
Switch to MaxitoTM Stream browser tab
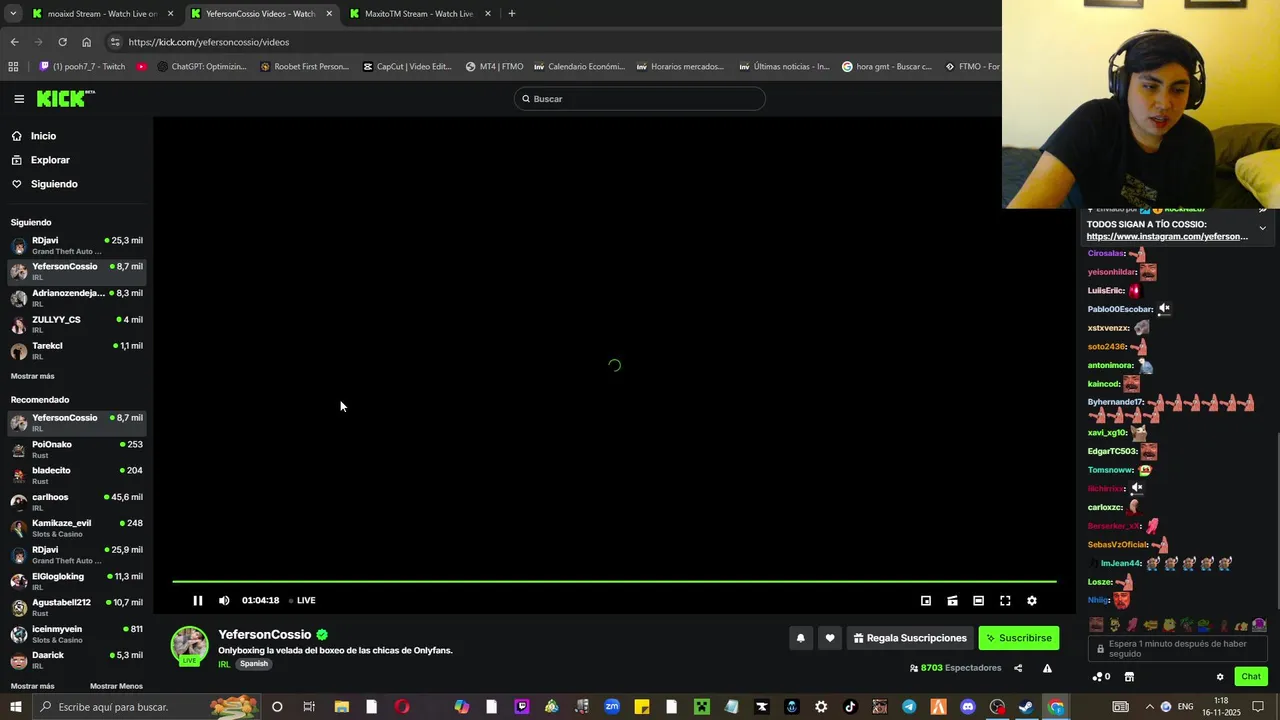tap(418, 14)
